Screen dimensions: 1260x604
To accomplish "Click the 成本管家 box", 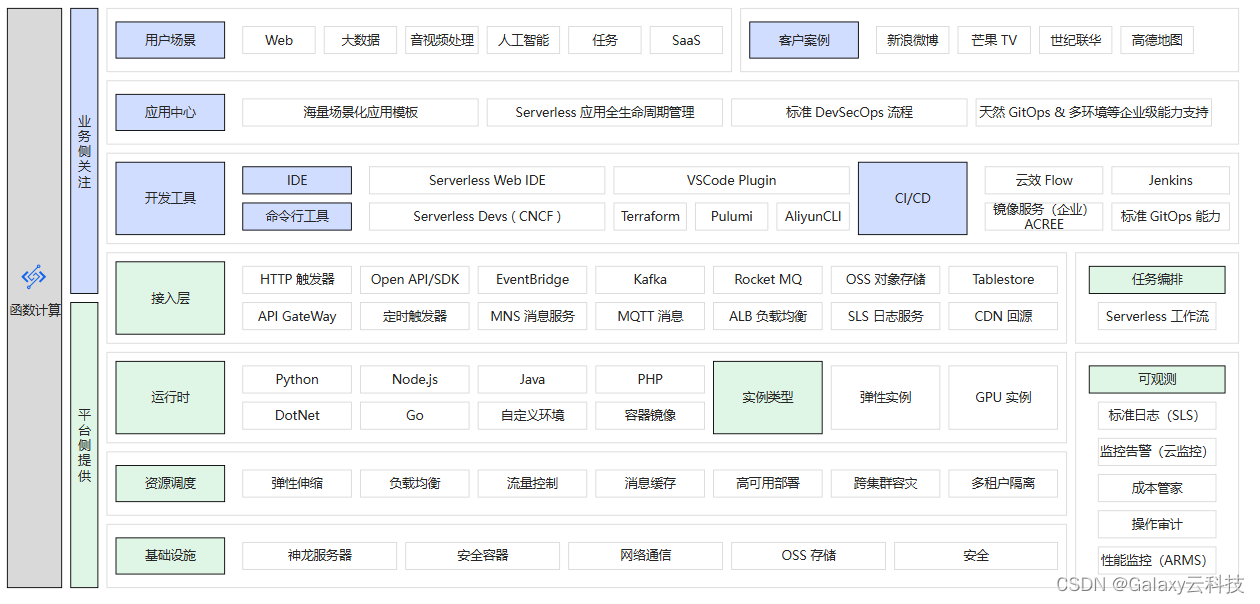I will tap(1157, 488).
